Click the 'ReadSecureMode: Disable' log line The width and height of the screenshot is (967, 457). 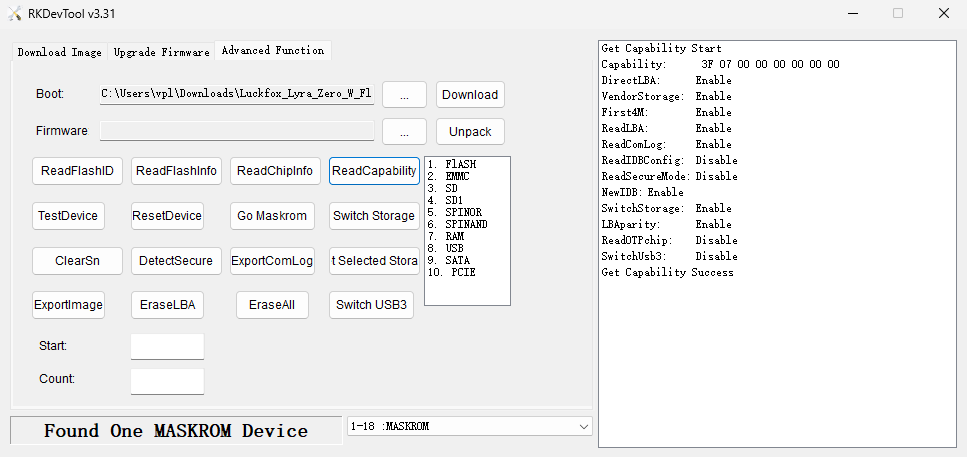point(669,176)
